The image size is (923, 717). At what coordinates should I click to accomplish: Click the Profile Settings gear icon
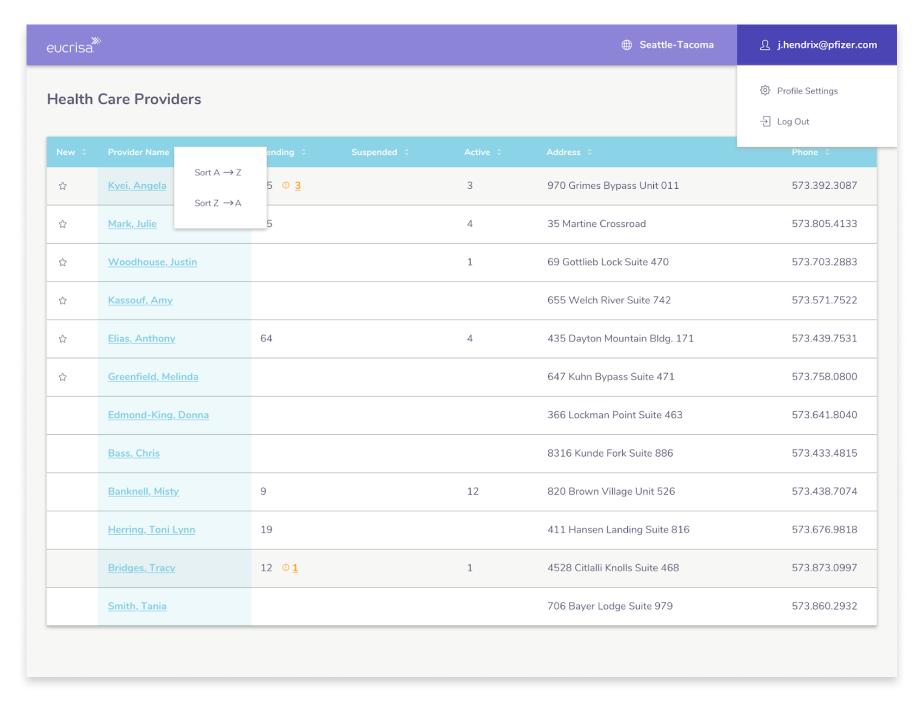click(x=765, y=90)
